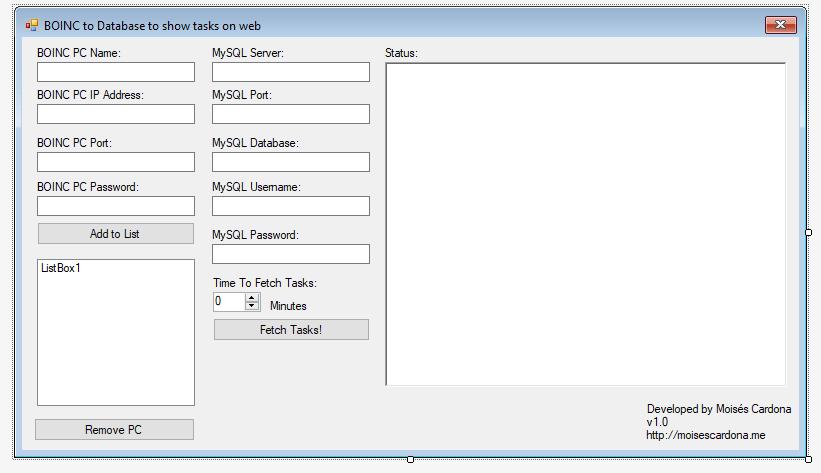This screenshot has height=473, width=821.
Task: Click the MySQL Server: label
Action: click(248, 53)
